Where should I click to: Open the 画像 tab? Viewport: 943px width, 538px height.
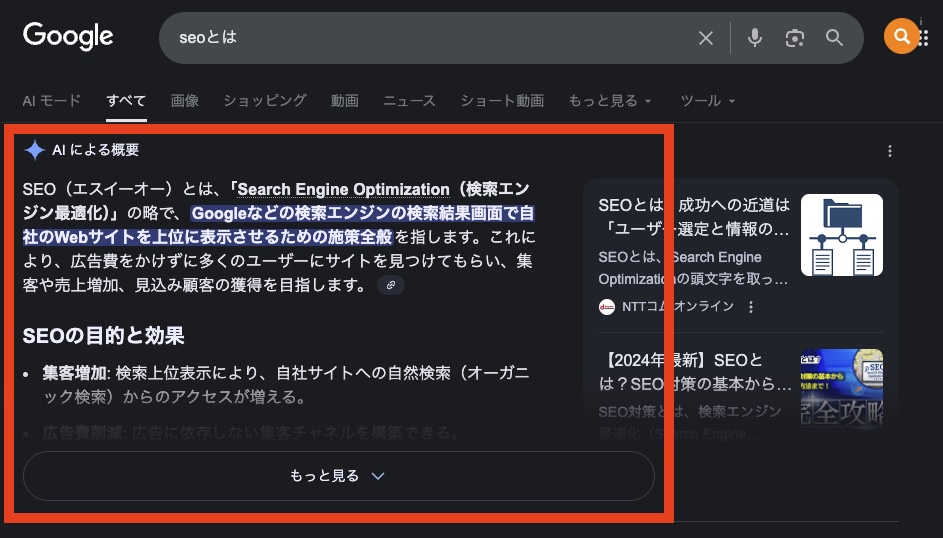click(x=185, y=100)
